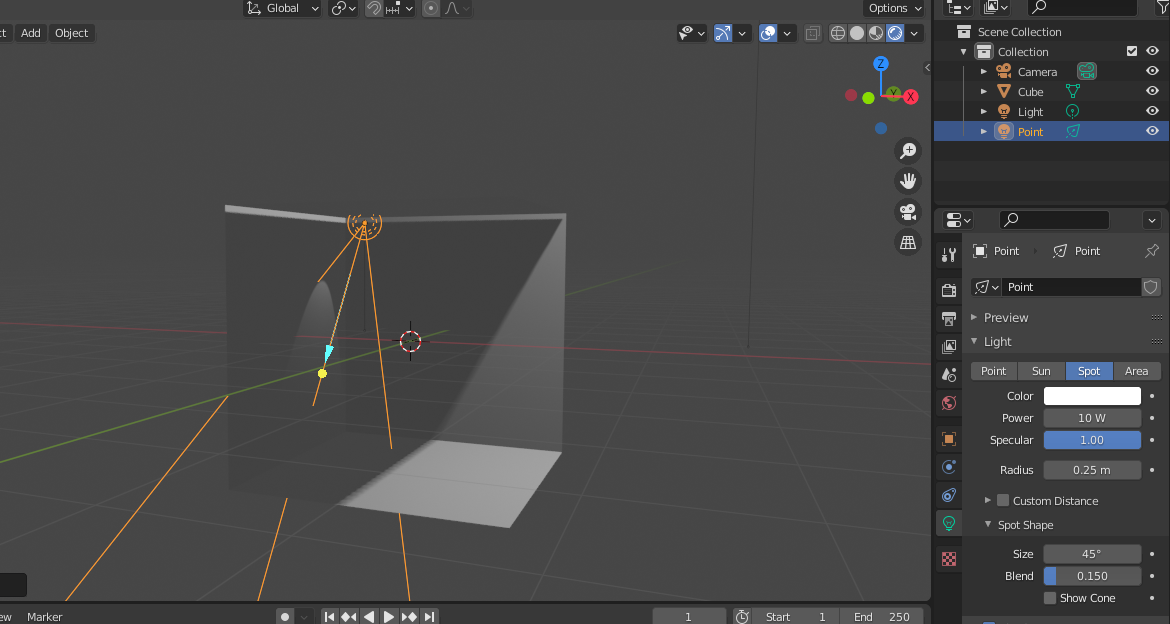Viewport: 1170px width, 624px height.
Task: Open the View Layer properties tab
Action: 949,347
